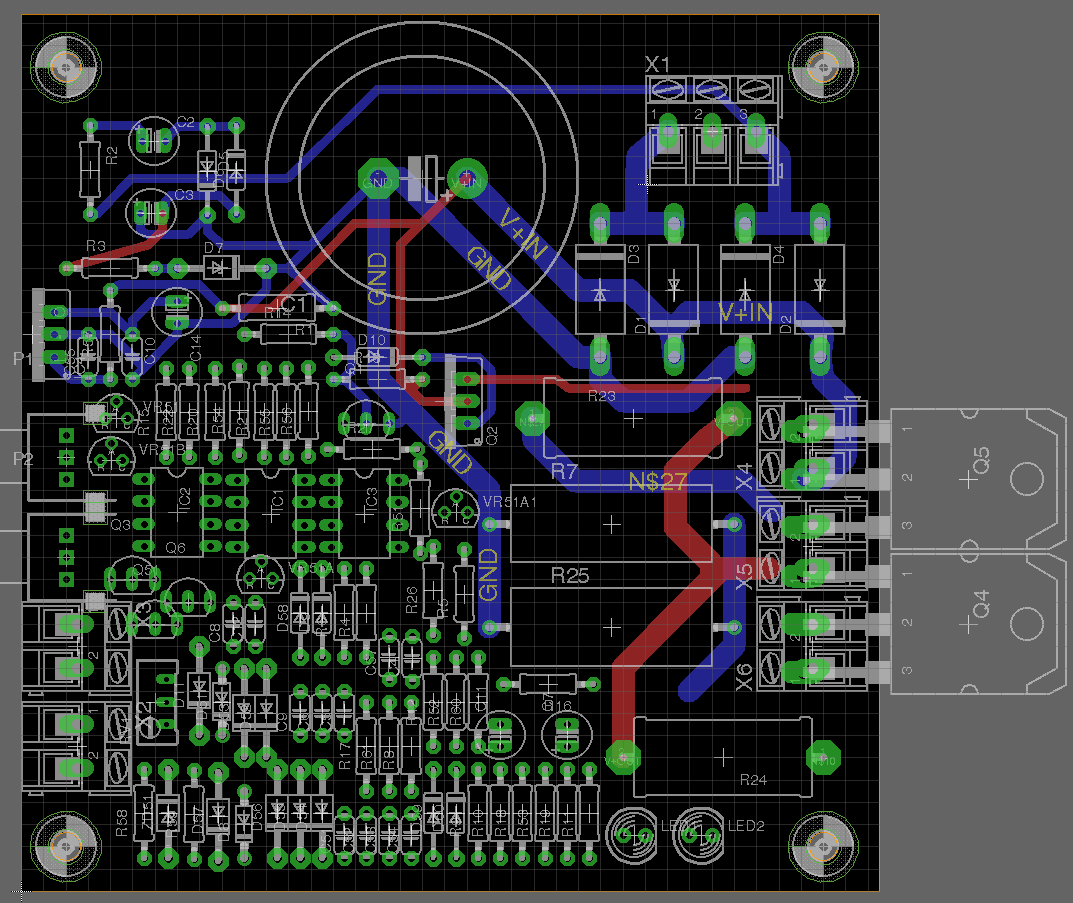Image resolution: width=1073 pixels, height=903 pixels.
Task: Select the N$27 net name label
Action: [x=657, y=482]
